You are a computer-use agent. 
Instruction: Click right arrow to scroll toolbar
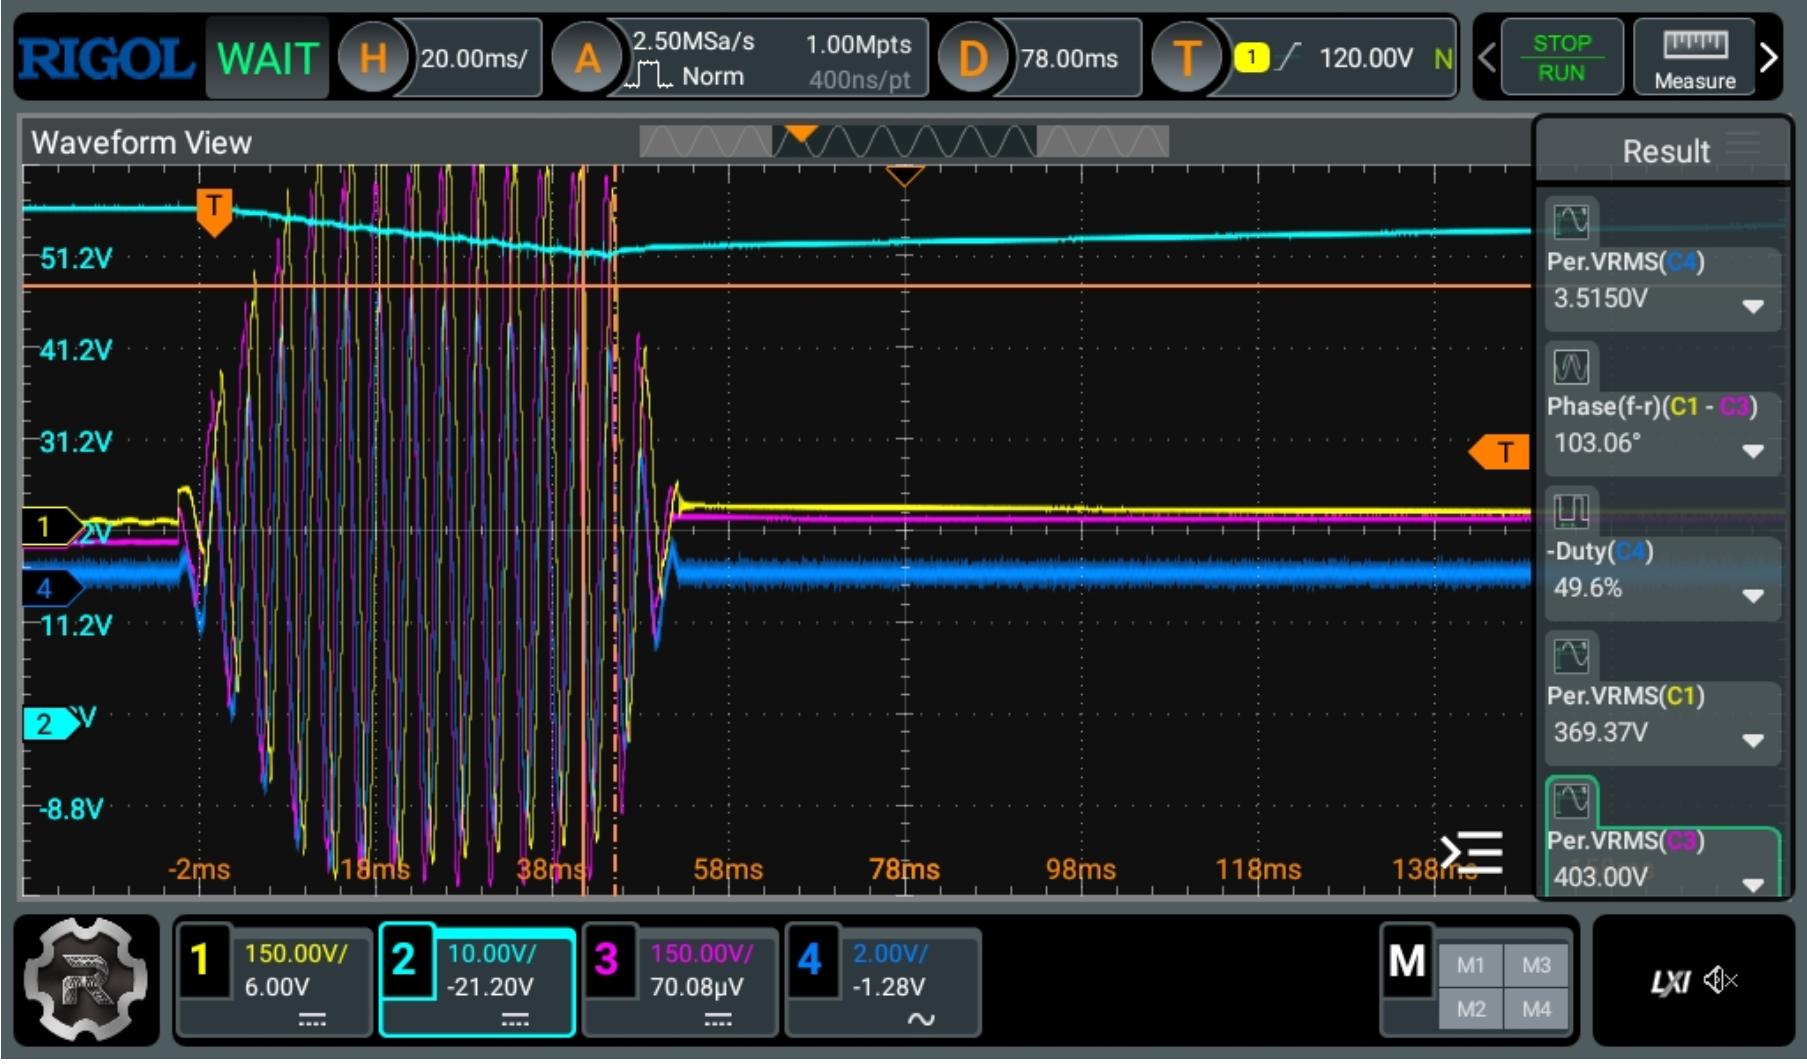[x=1769, y=58]
